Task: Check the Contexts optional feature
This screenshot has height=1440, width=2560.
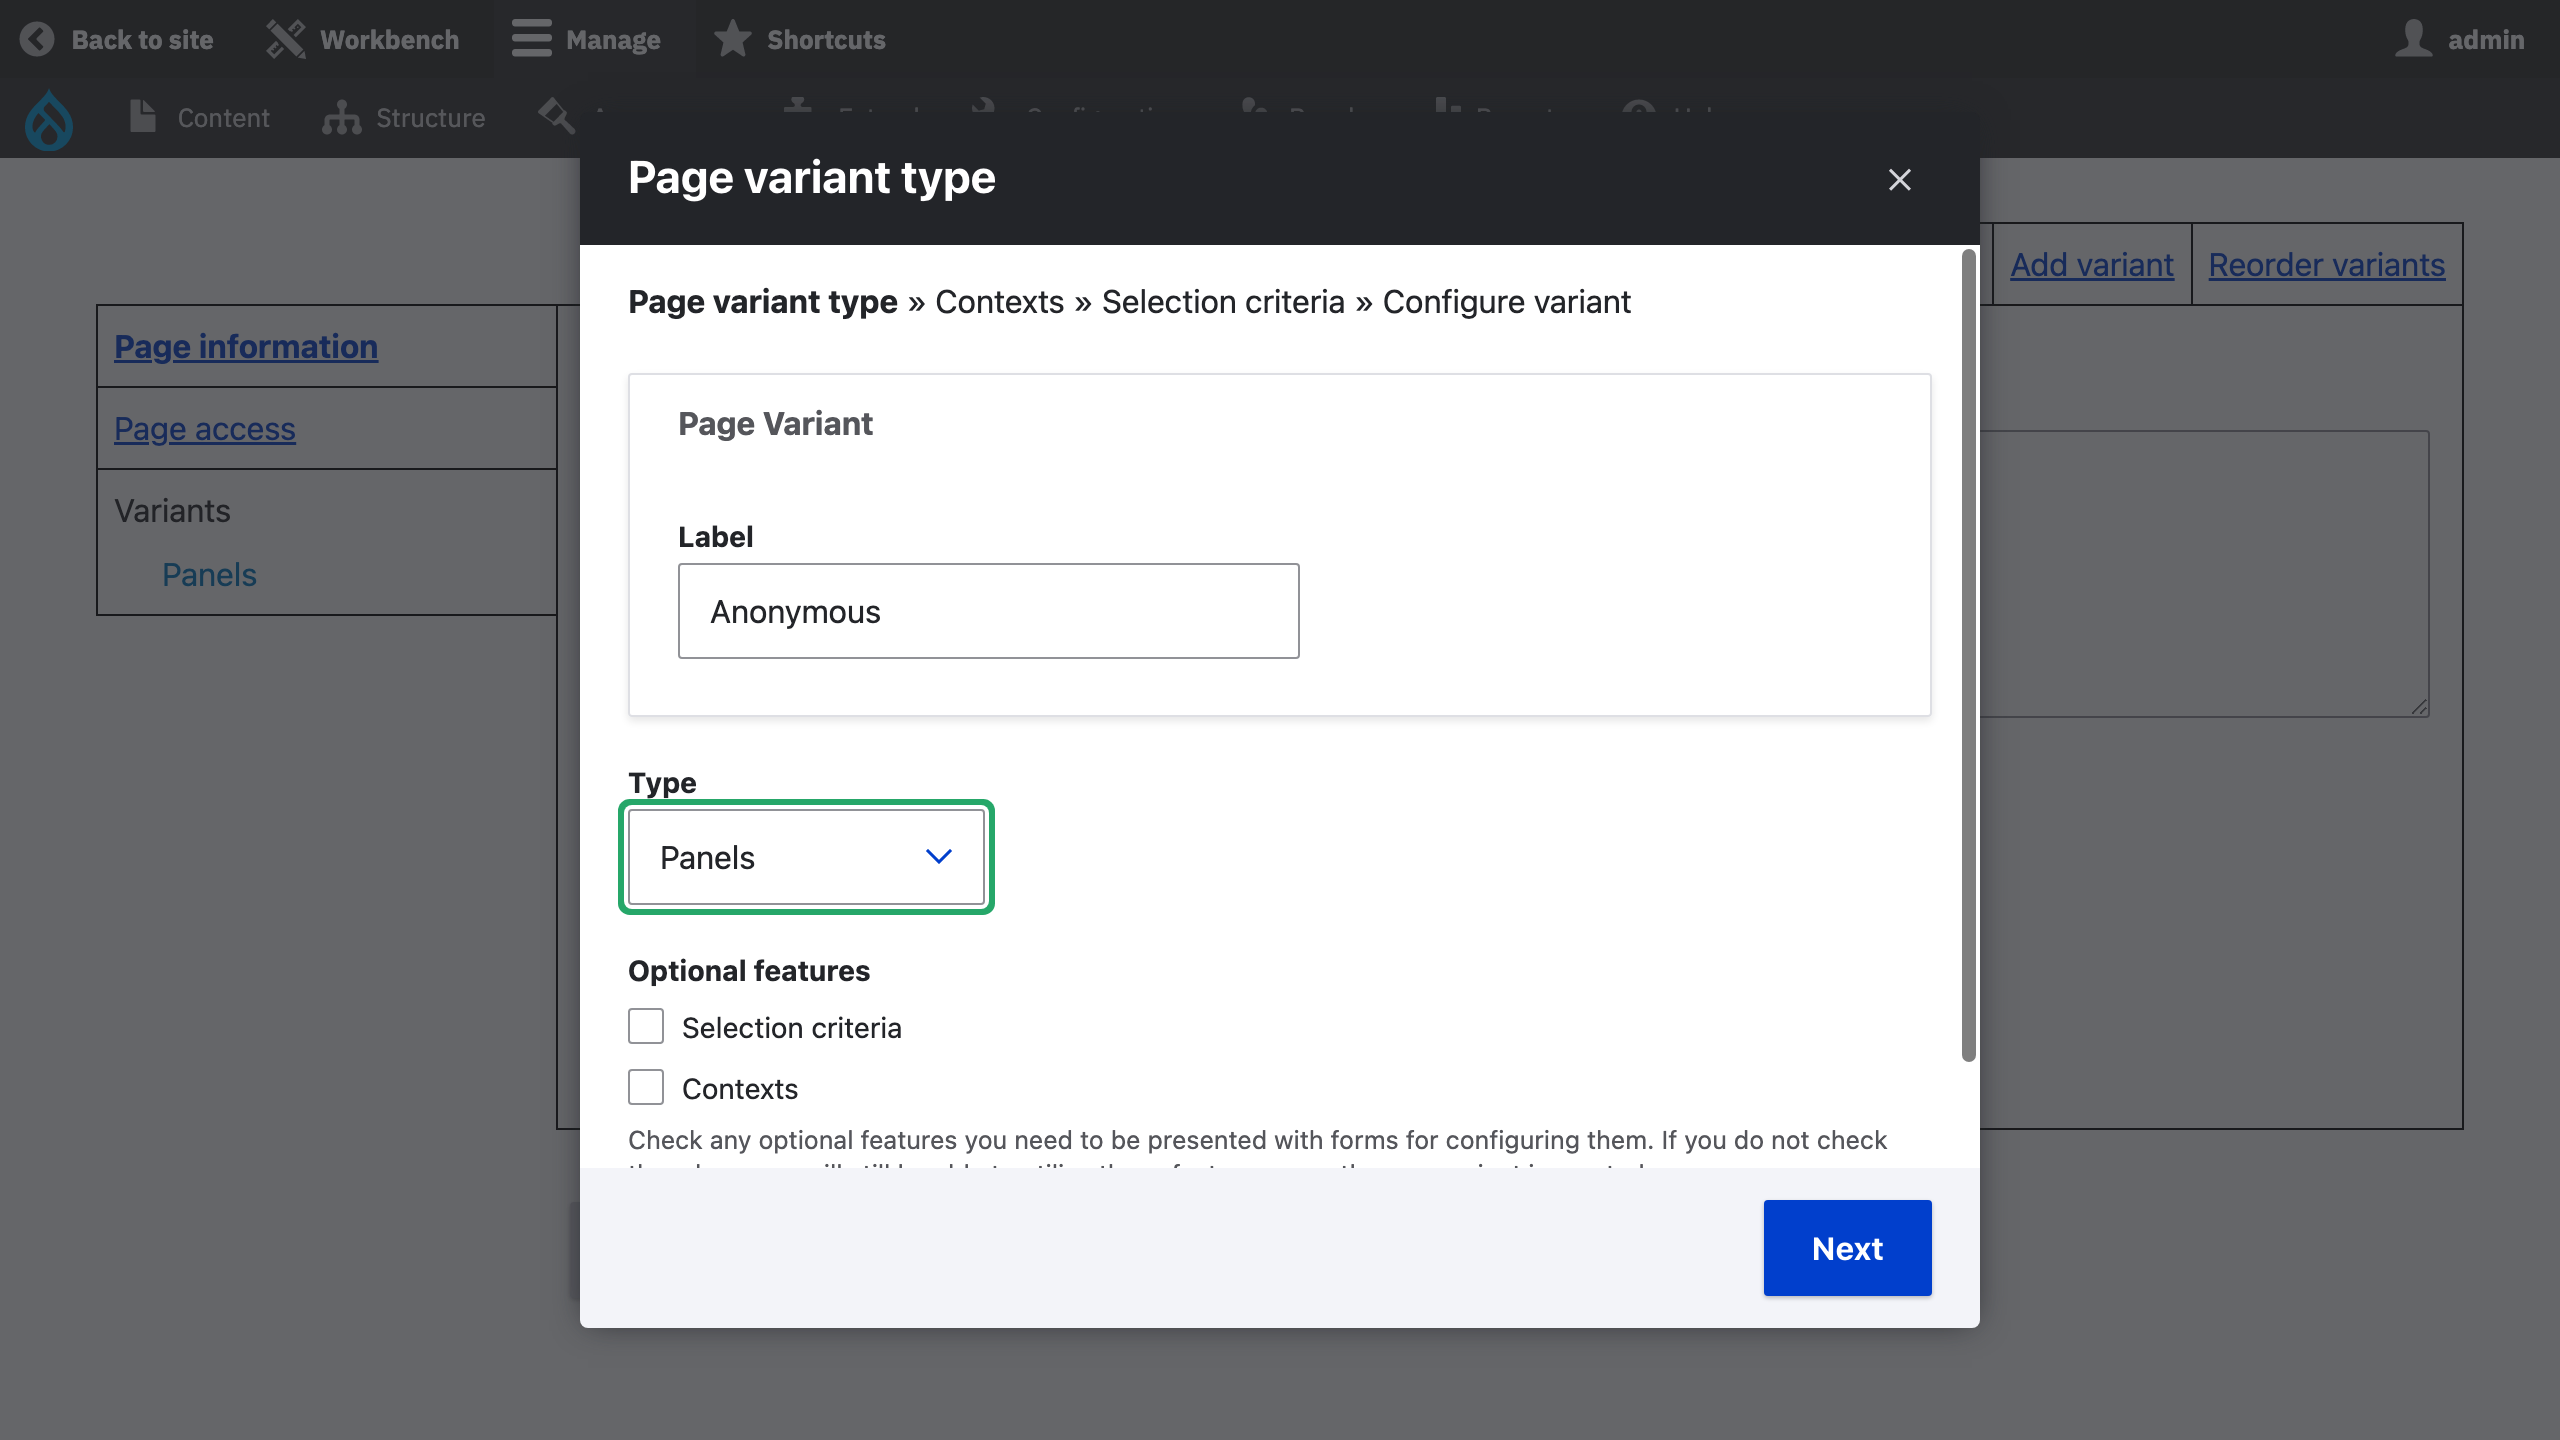Action: click(645, 1087)
